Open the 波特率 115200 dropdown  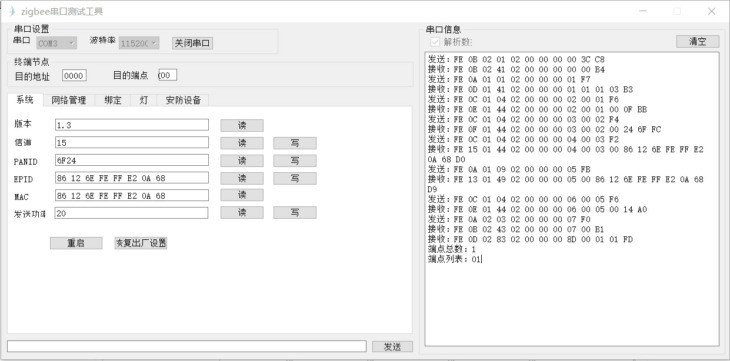coord(139,43)
